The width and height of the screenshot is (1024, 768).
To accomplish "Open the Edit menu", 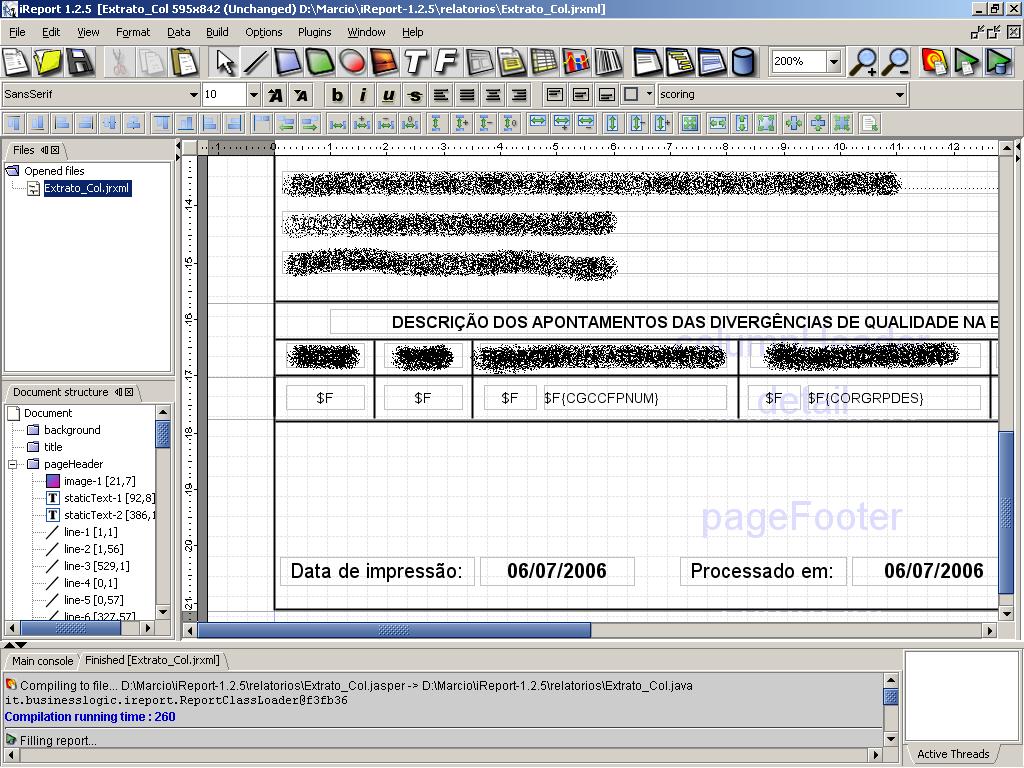I will click(51, 32).
